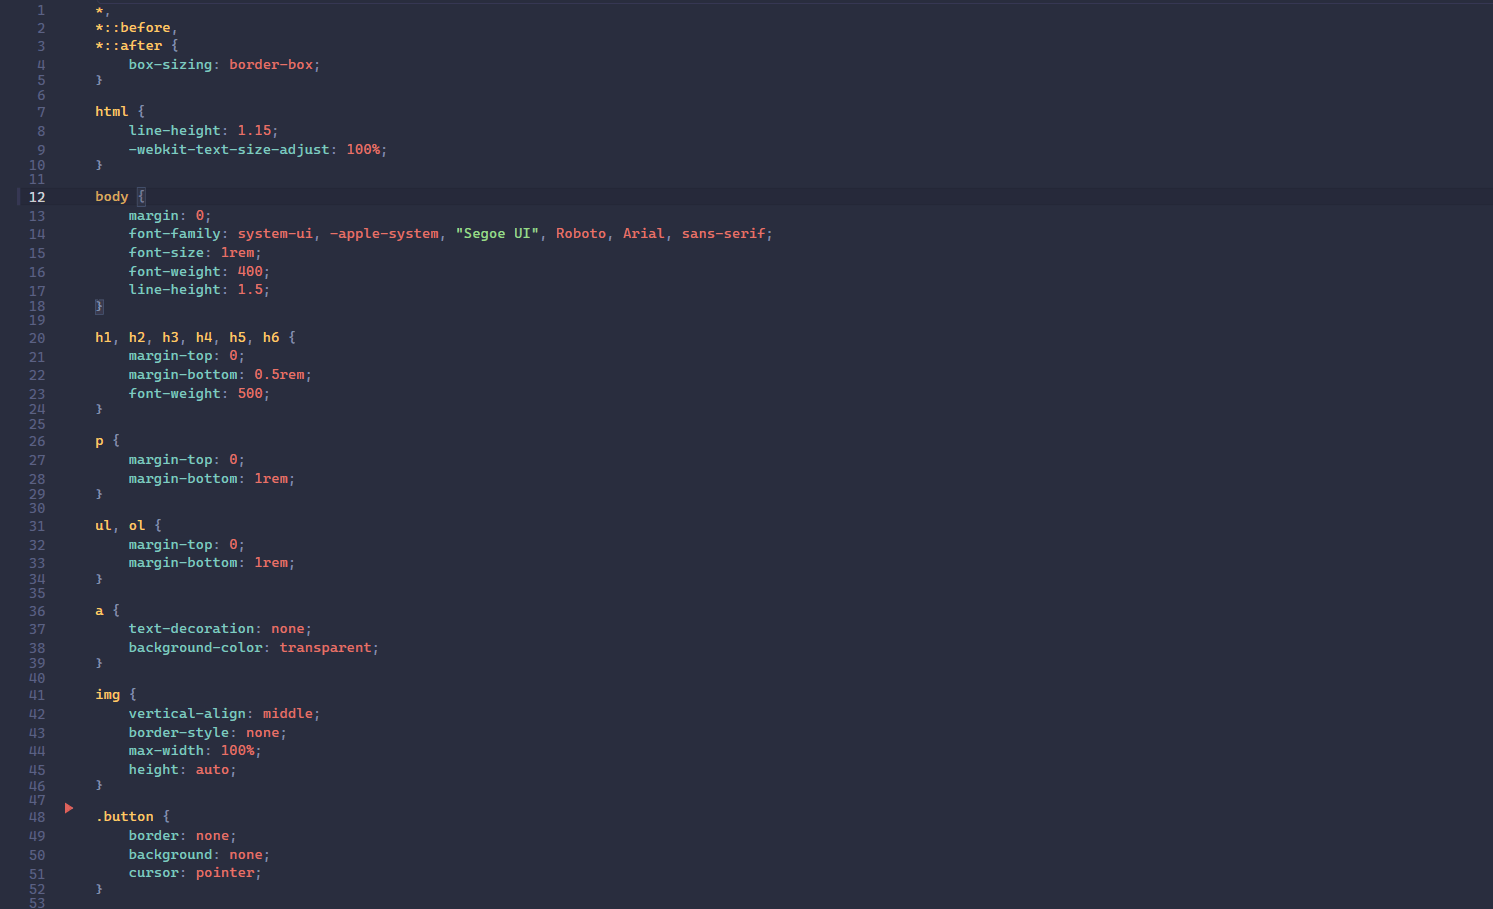The height and width of the screenshot is (909, 1493).
Task: Click line number 48 in the gutter
Action: click(x=37, y=817)
